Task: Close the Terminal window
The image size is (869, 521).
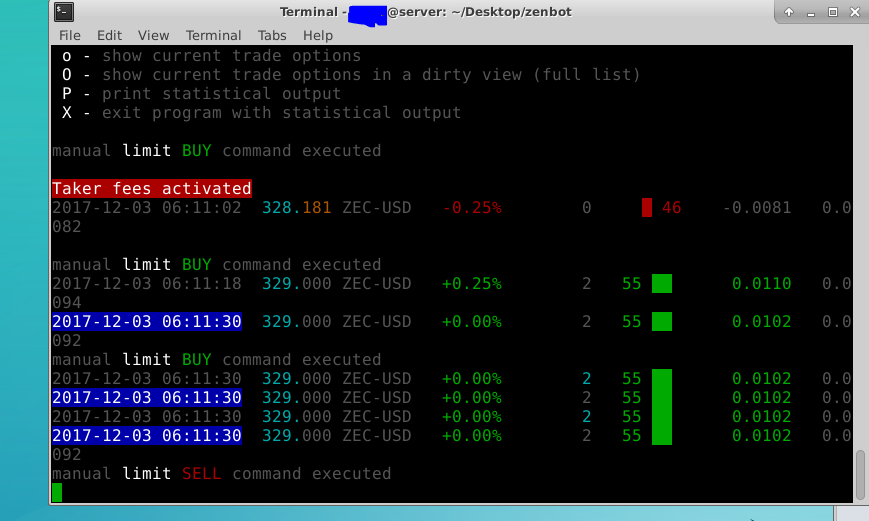Action: coord(855,12)
